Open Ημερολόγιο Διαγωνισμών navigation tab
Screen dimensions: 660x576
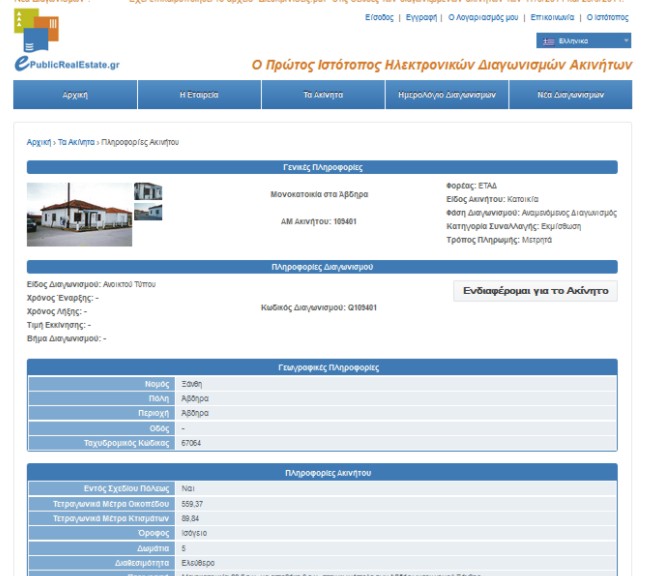446,95
